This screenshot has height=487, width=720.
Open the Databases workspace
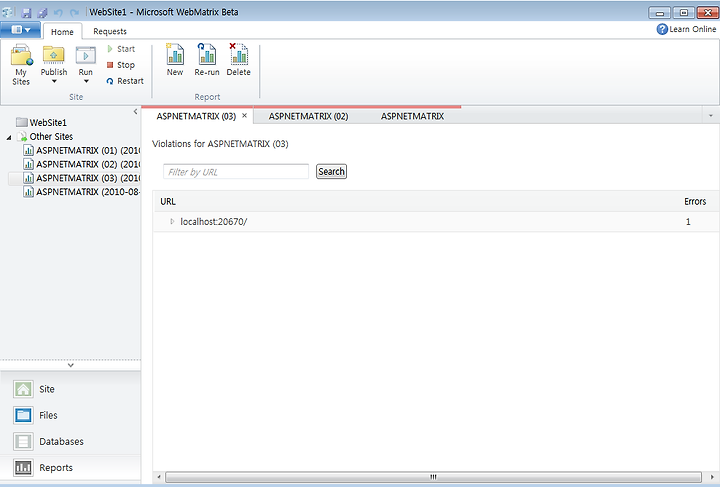pos(70,442)
